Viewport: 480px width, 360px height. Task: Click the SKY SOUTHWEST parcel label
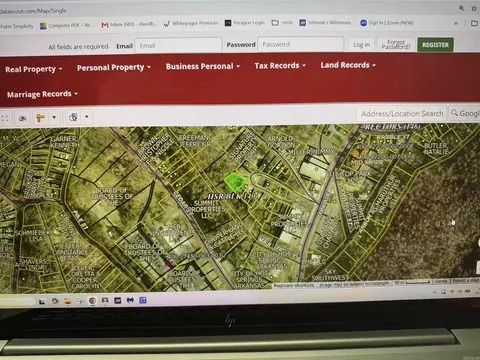330,275
